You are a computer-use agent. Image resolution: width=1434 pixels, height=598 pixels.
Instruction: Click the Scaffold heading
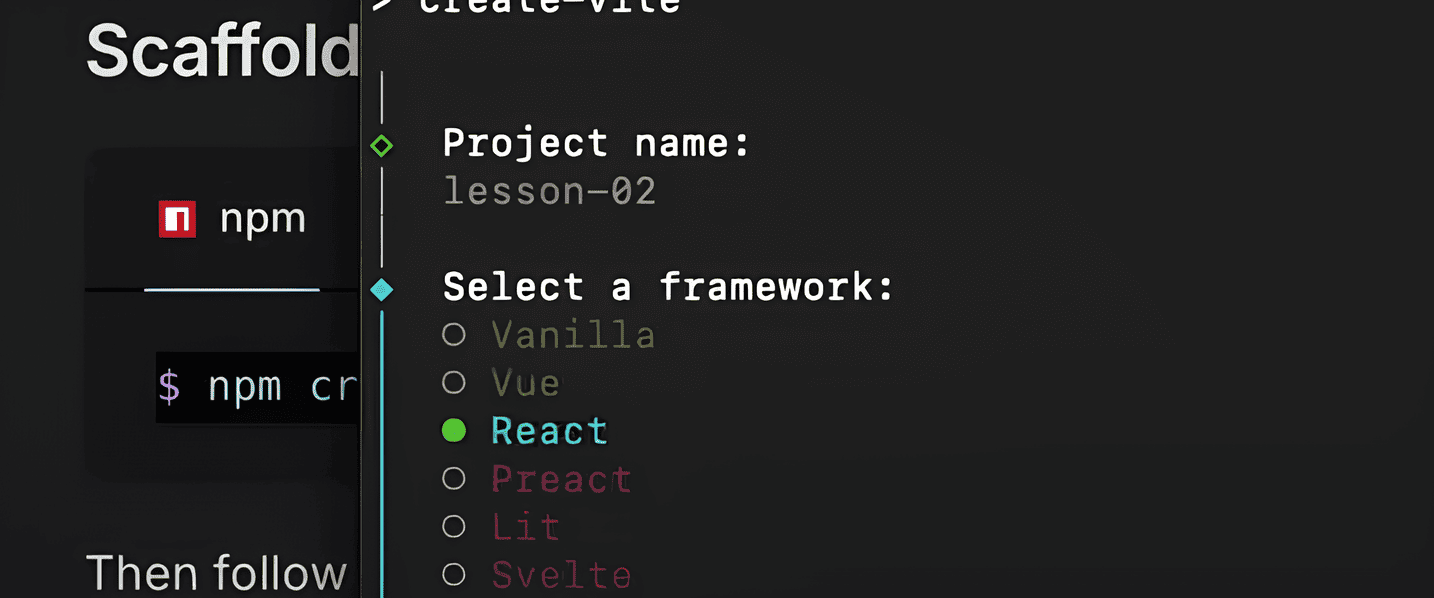coord(222,50)
